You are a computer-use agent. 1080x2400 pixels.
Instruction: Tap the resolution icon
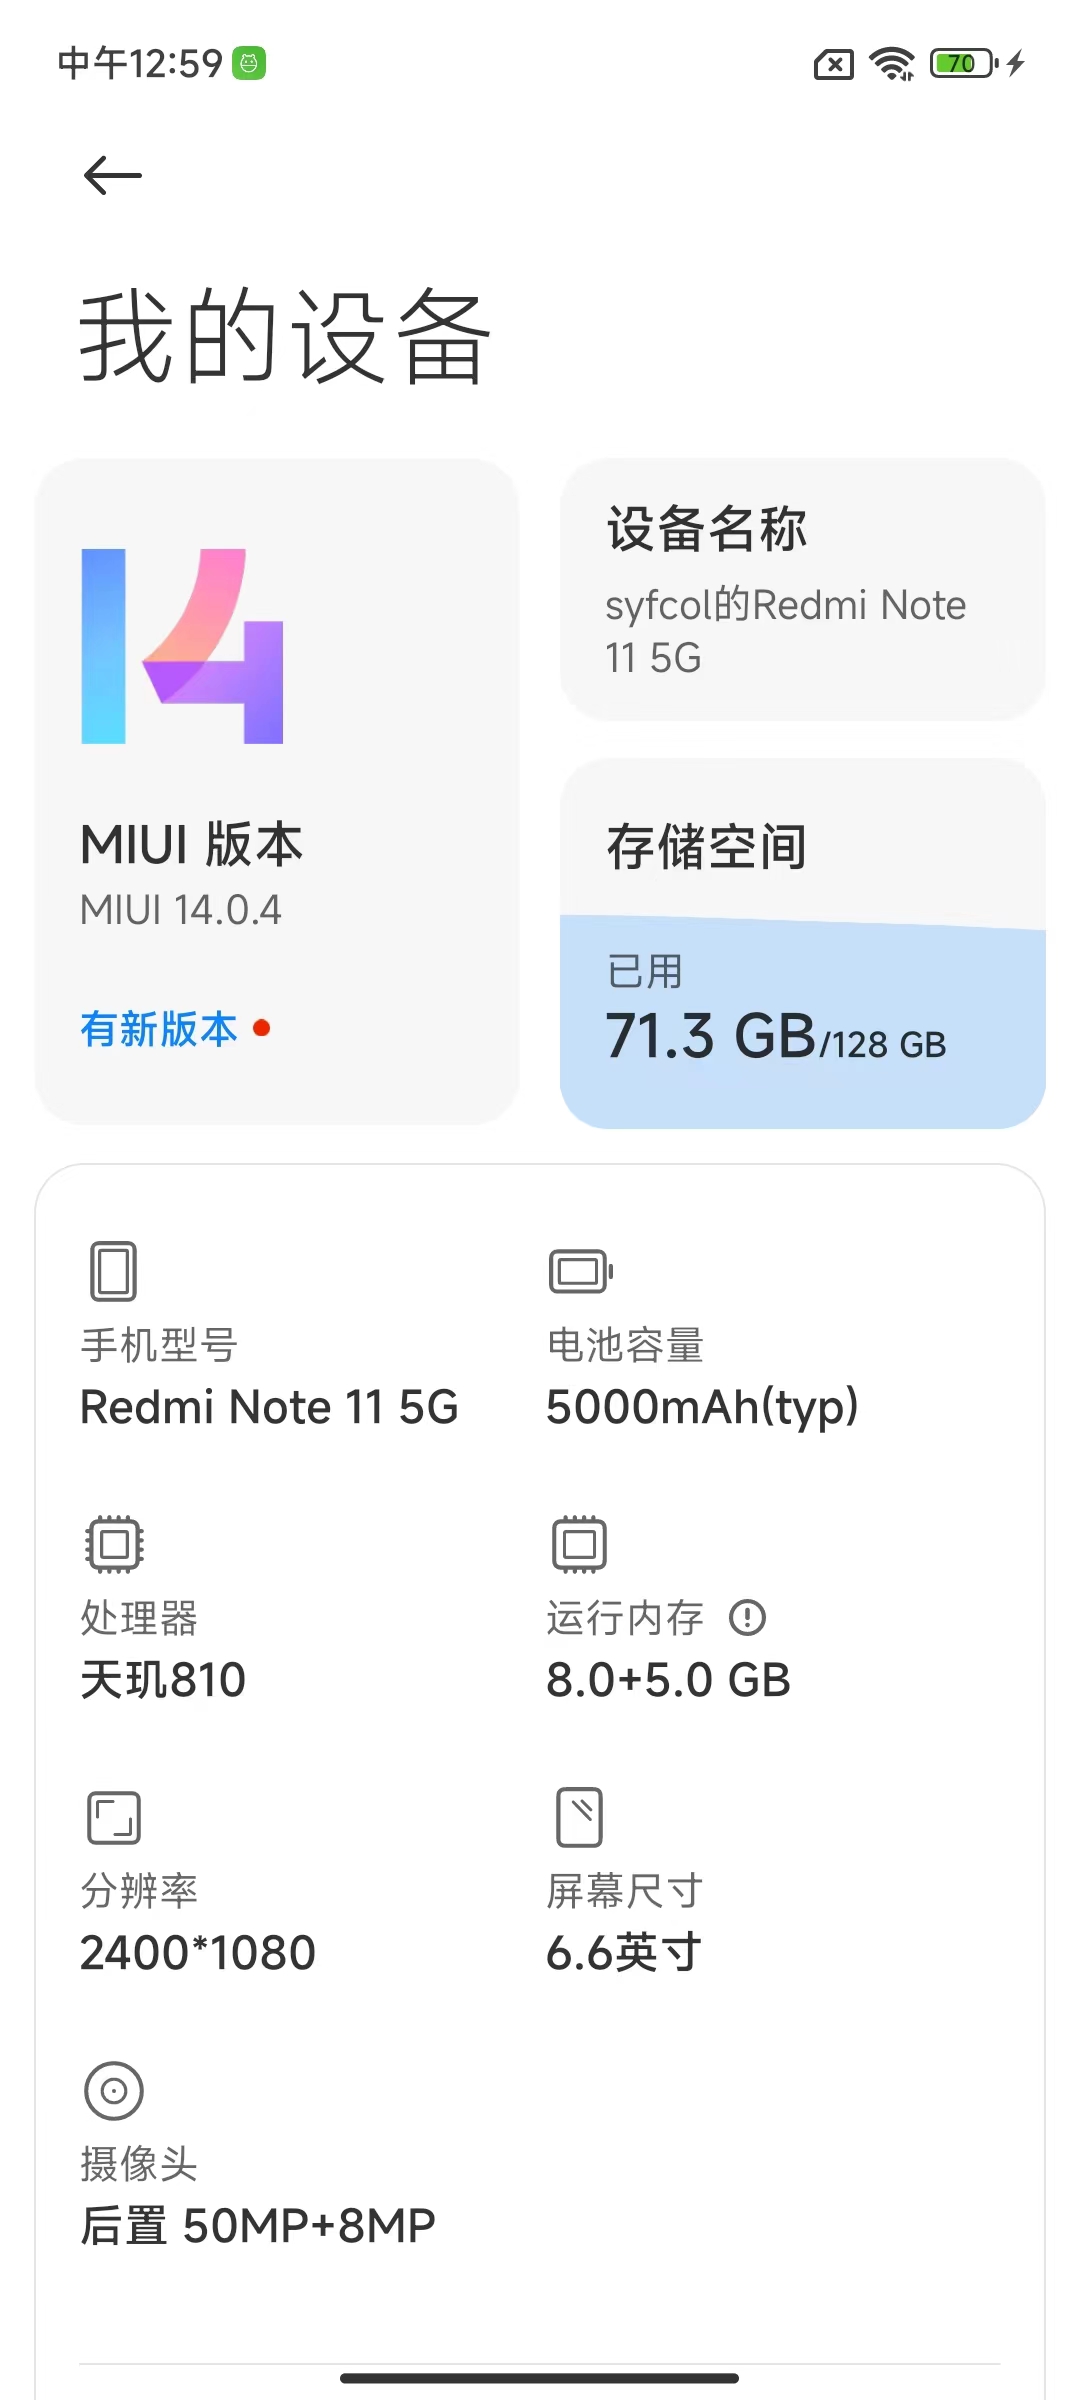[113, 1817]
